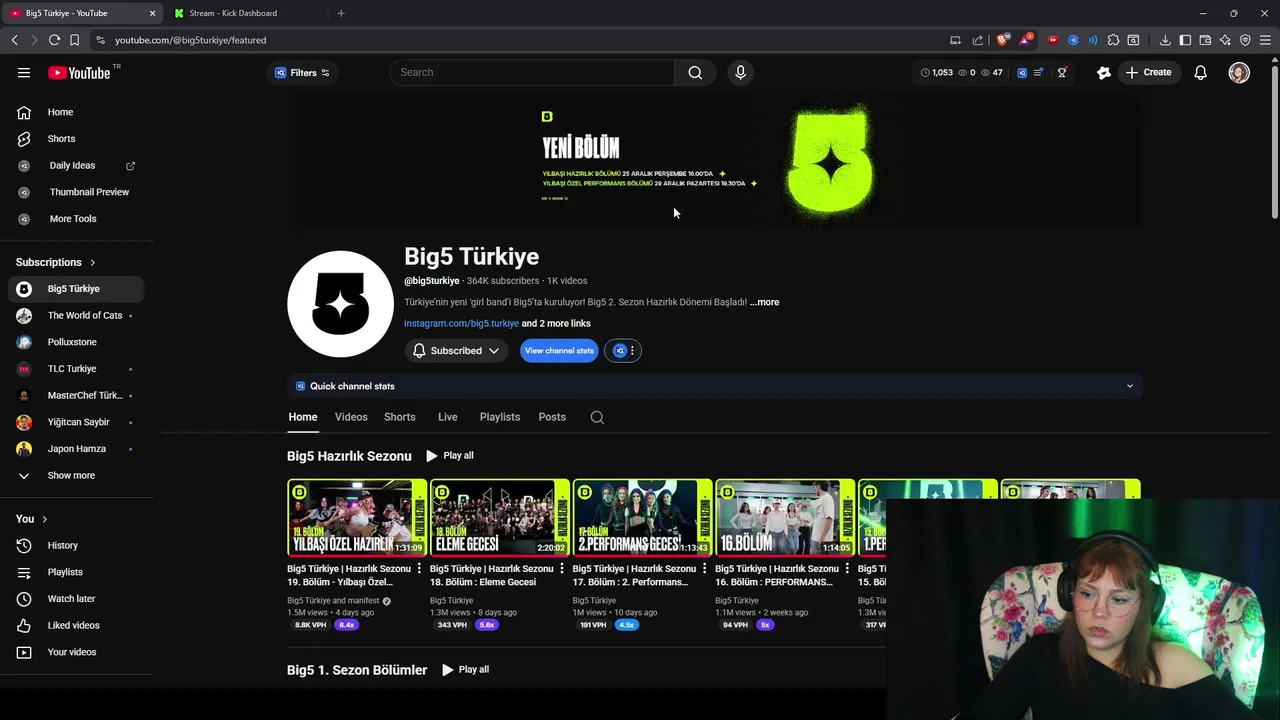Expand the Quick channel stats panel
Image resolution: width=1280 pixels, height=720 pixels.
coord(714,386)
